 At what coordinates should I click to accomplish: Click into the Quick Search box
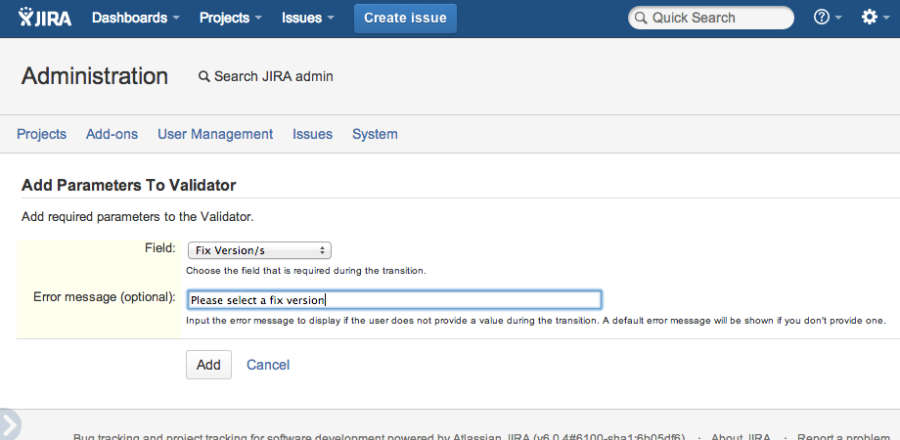[x=711, y=18]
